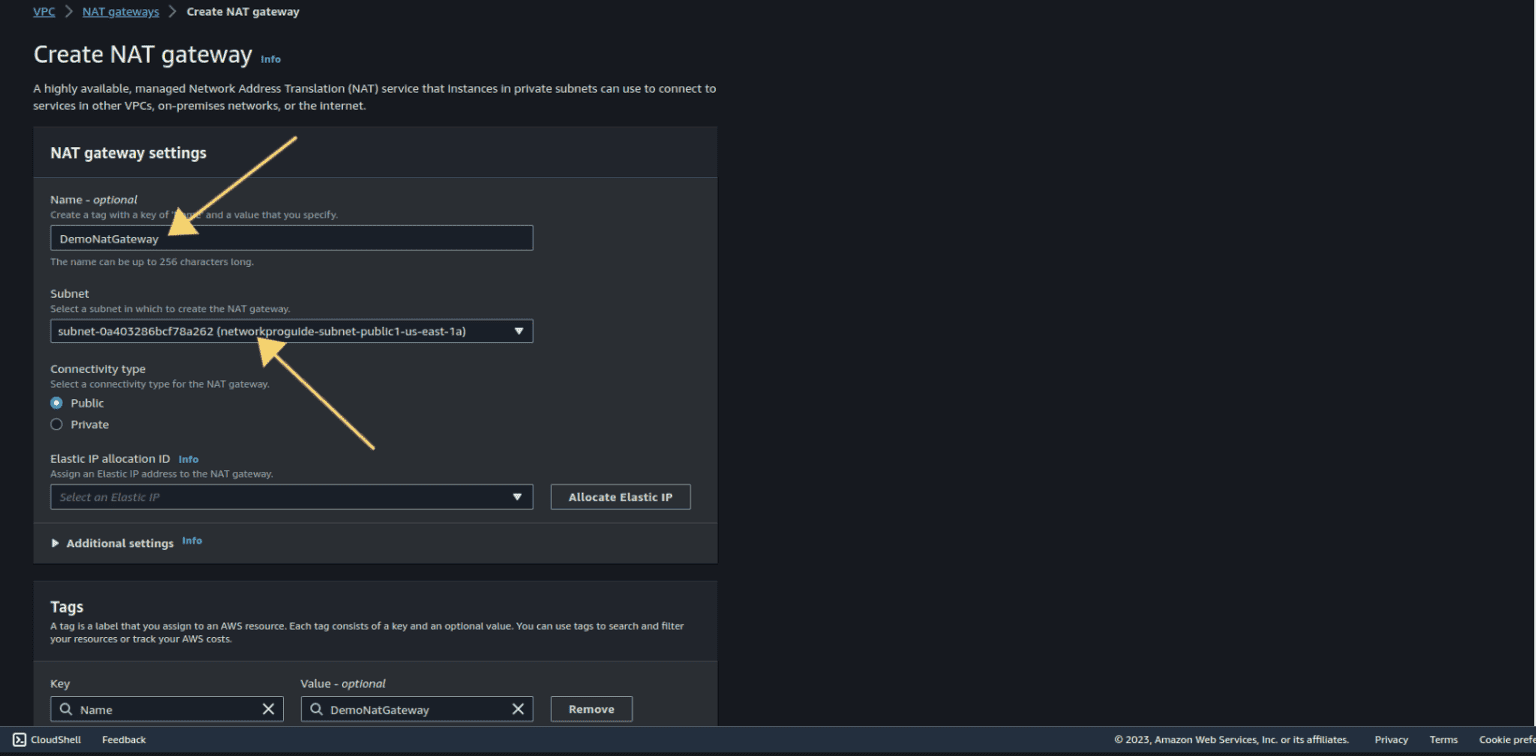Navigate to VPC via the breadcrumb
Screen dimensions: 1536x756
(x=43, y=11)
